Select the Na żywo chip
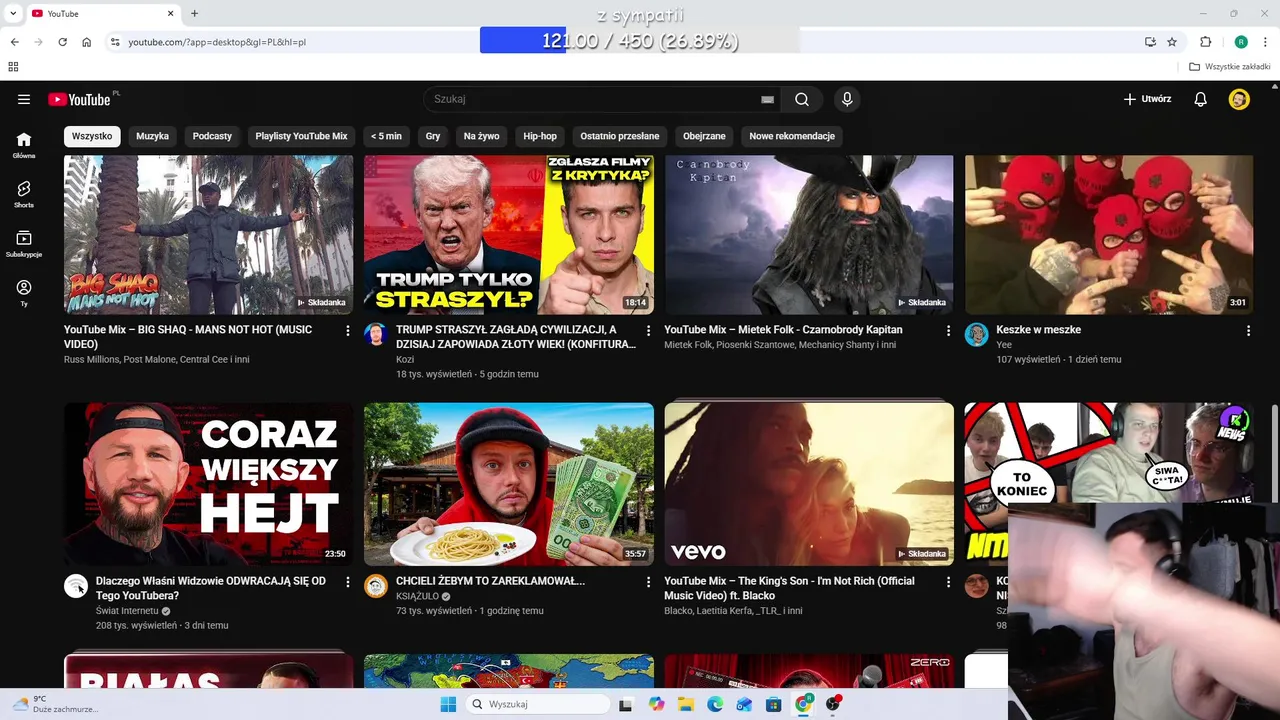 [481, 136]
